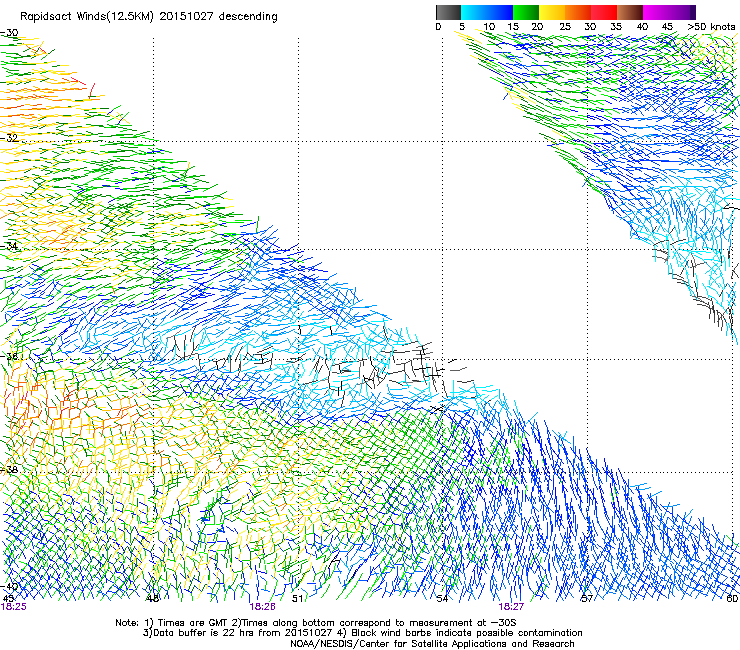Click the '-40' latitude axis label
The image size is (740, 650).
pyautogui.click(x=9, y=586)
